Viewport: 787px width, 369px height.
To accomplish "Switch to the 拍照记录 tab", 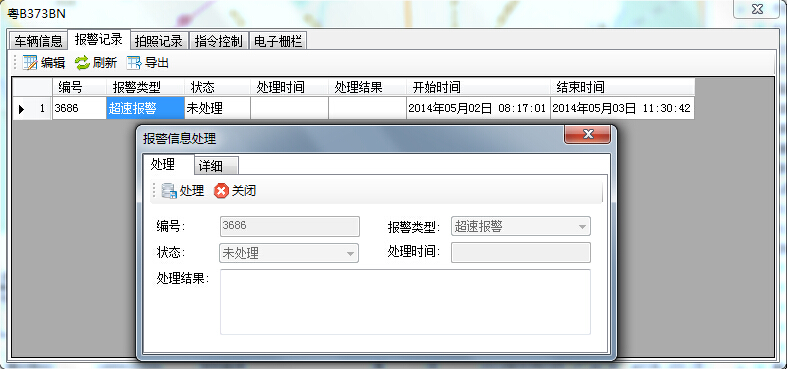I will pos(159,41).
